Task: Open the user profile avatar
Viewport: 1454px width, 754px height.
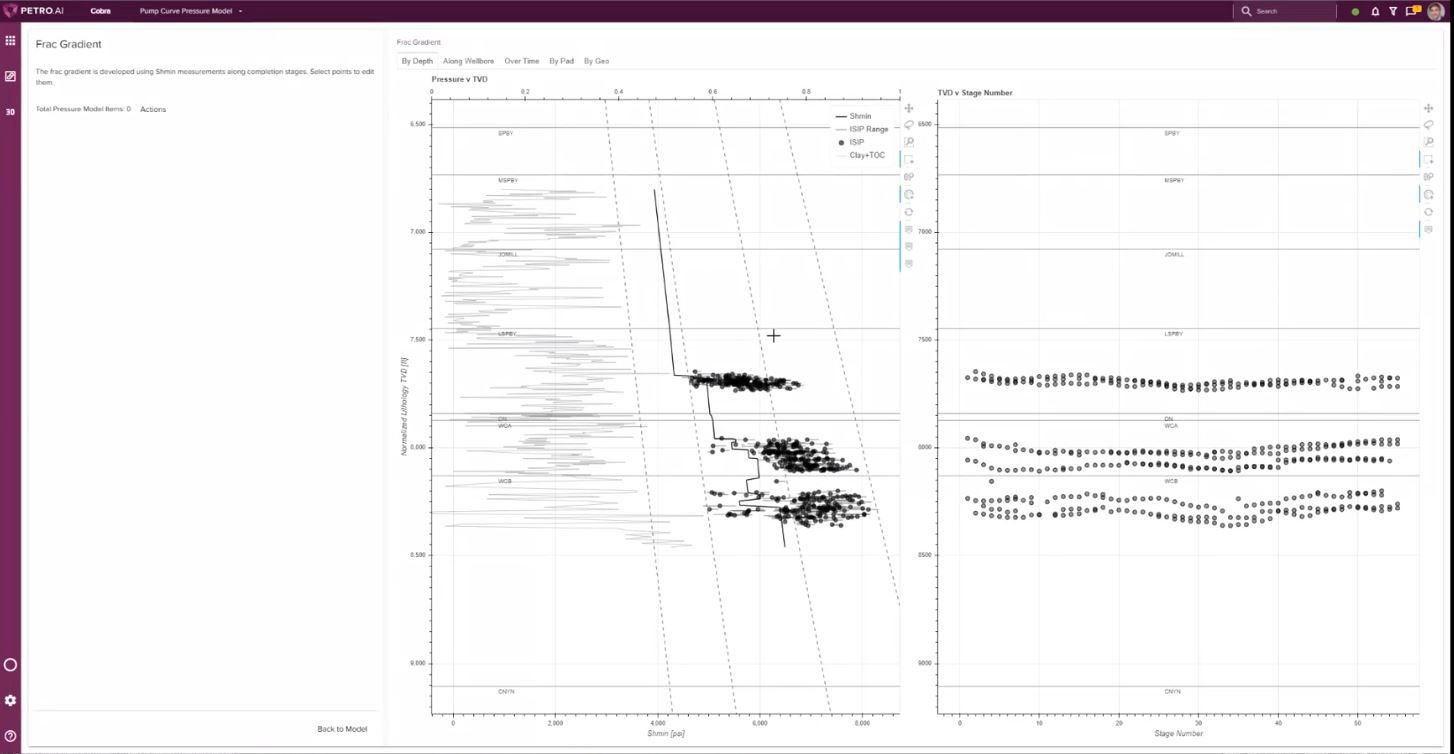Action: (1435, 11)
